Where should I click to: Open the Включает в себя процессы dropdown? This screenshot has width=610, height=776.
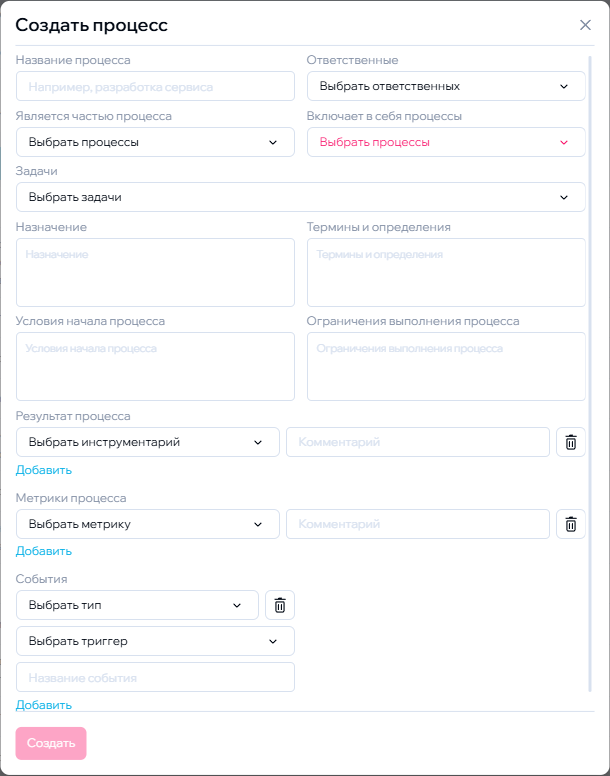(x=446, y=142)
